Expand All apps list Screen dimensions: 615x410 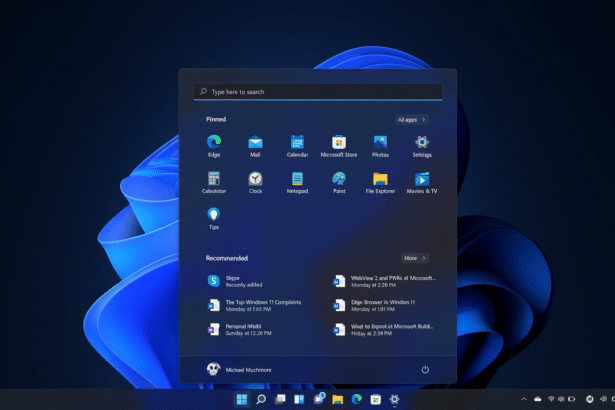411,120
